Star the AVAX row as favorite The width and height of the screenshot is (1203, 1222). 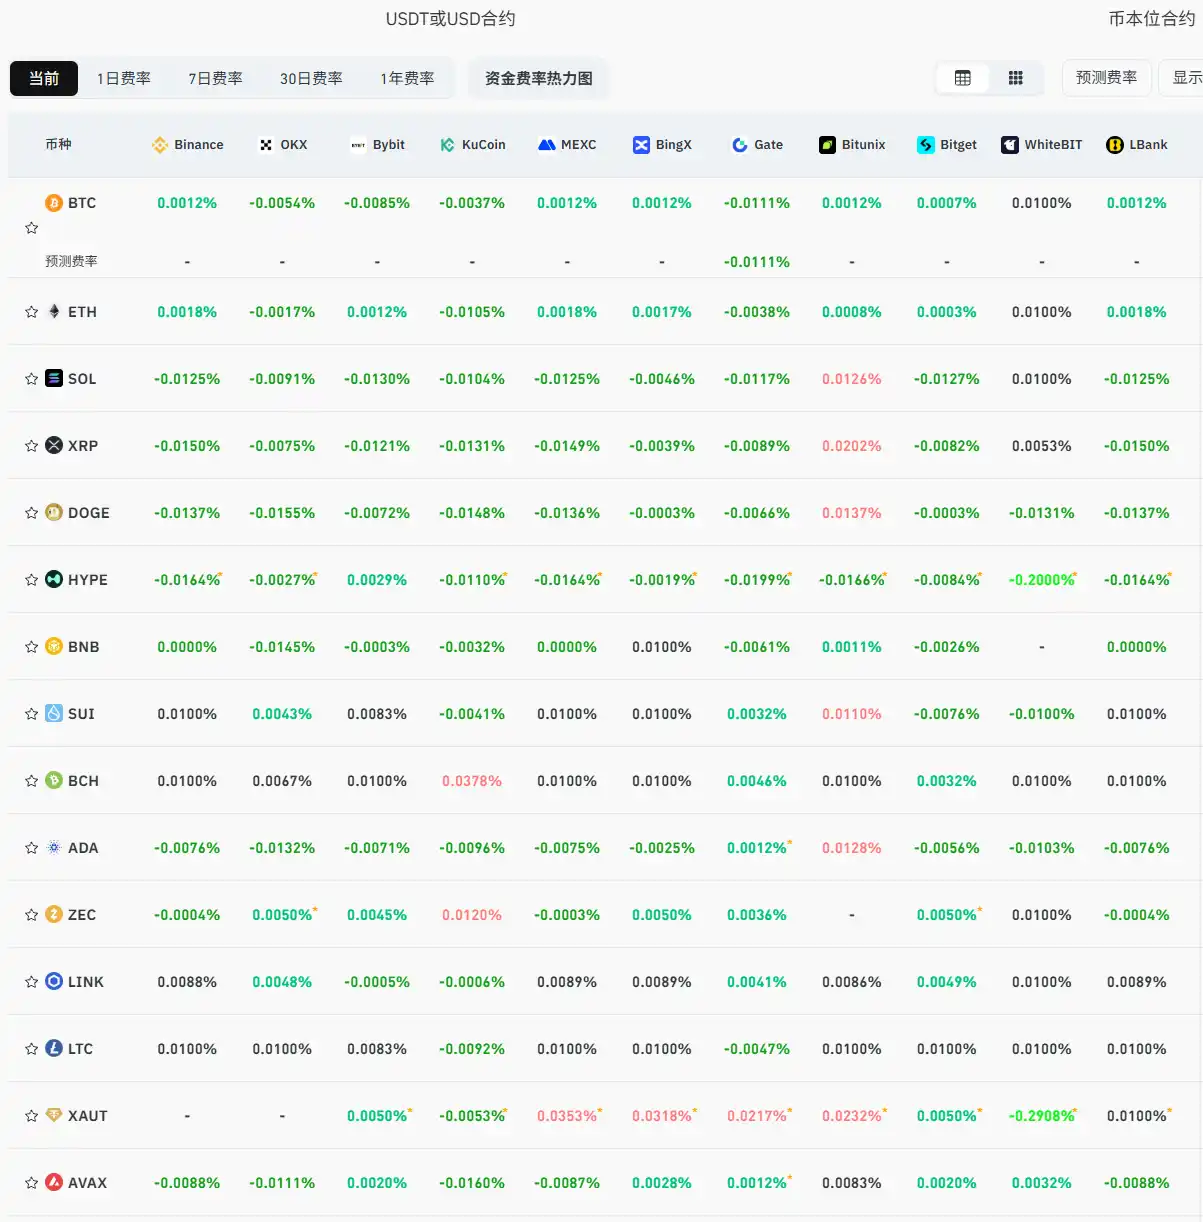coord(32,1183)
